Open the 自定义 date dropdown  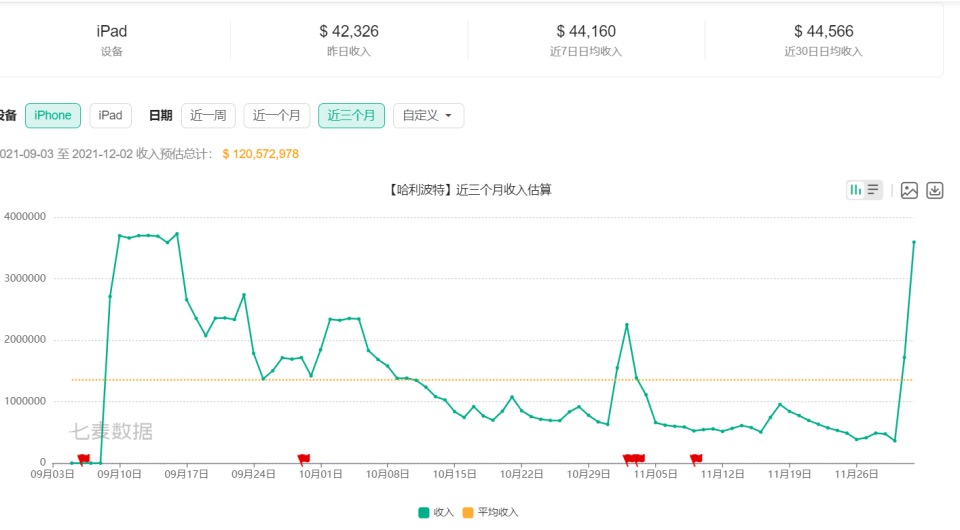428,116
